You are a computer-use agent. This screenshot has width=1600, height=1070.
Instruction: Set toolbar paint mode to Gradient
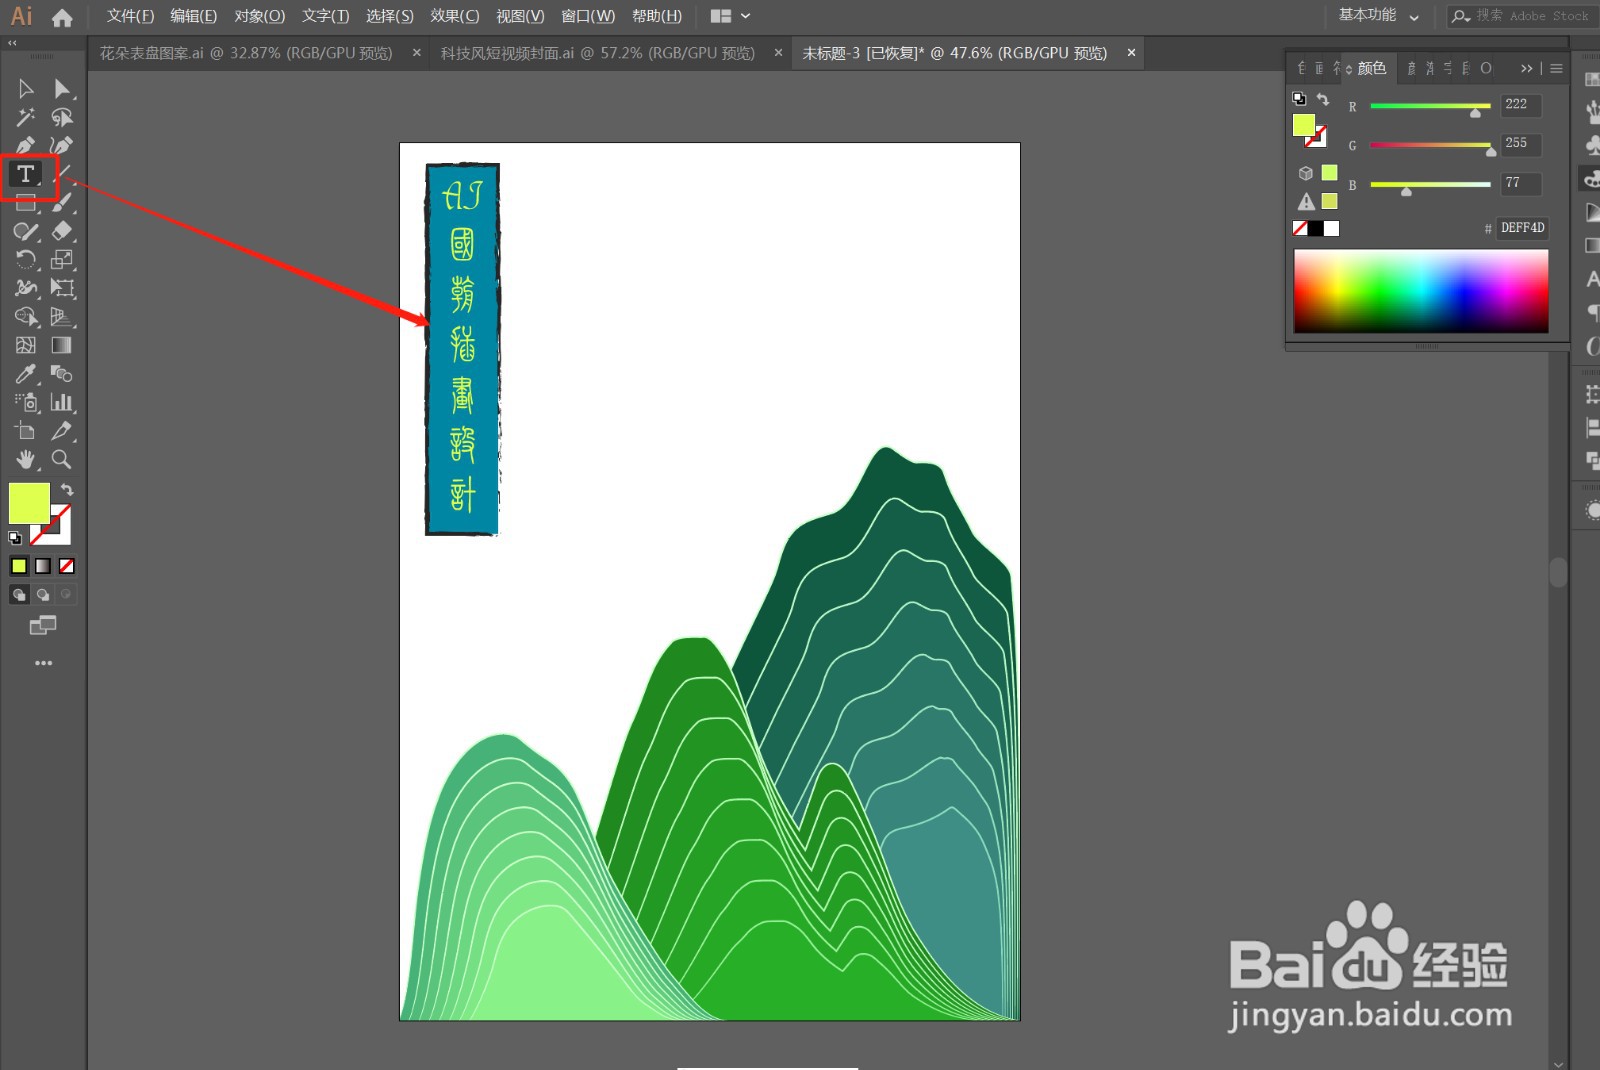(43, 566)
